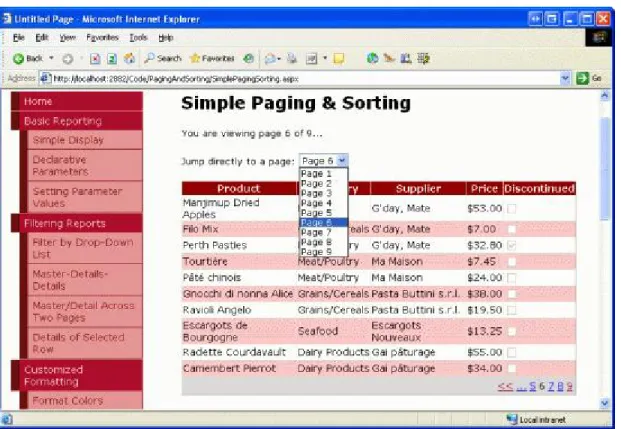621x429 pixels.
Task: Select Page 1 in the dropdown list
Action: click(x=323, y=174)
